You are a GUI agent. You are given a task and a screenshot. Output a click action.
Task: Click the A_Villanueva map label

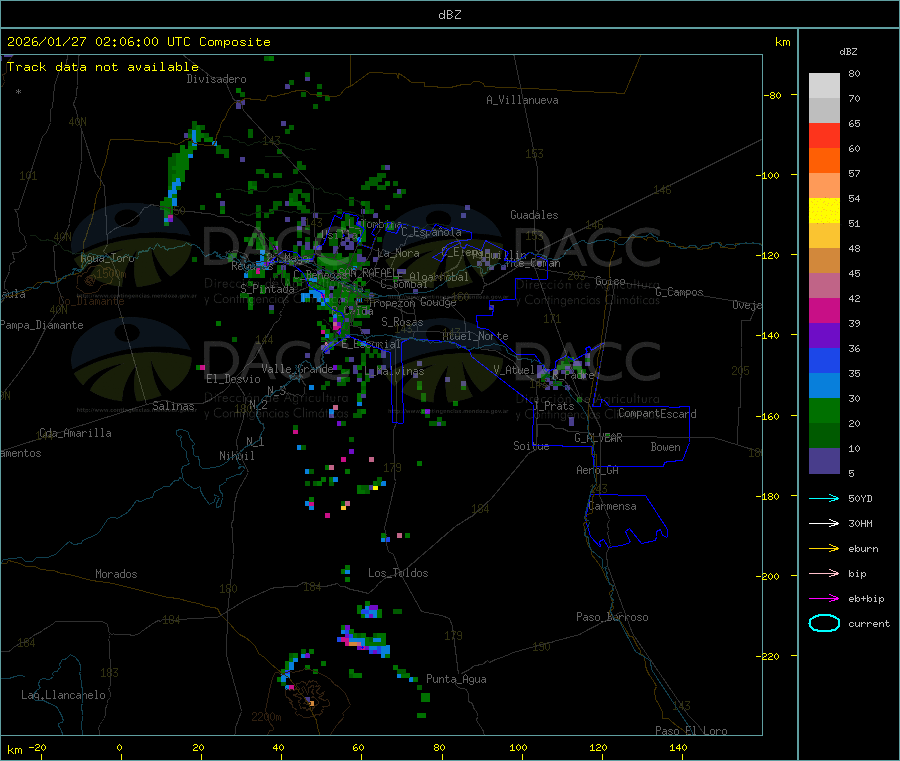tap(522, 100)
